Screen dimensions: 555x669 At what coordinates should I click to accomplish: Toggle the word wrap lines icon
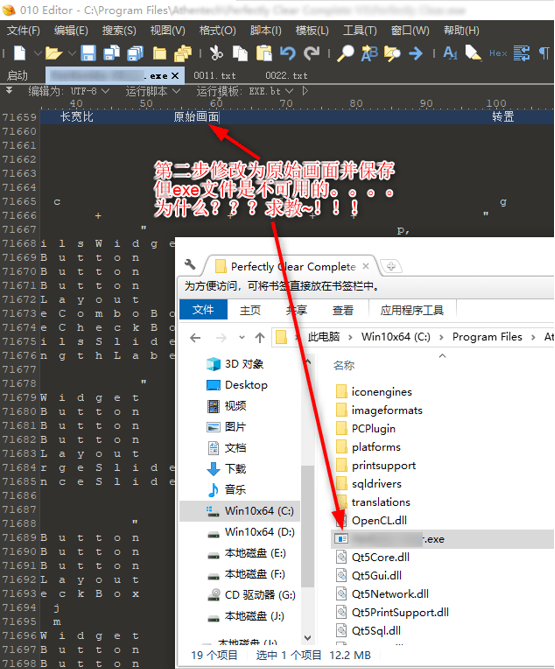click(521, 53)
